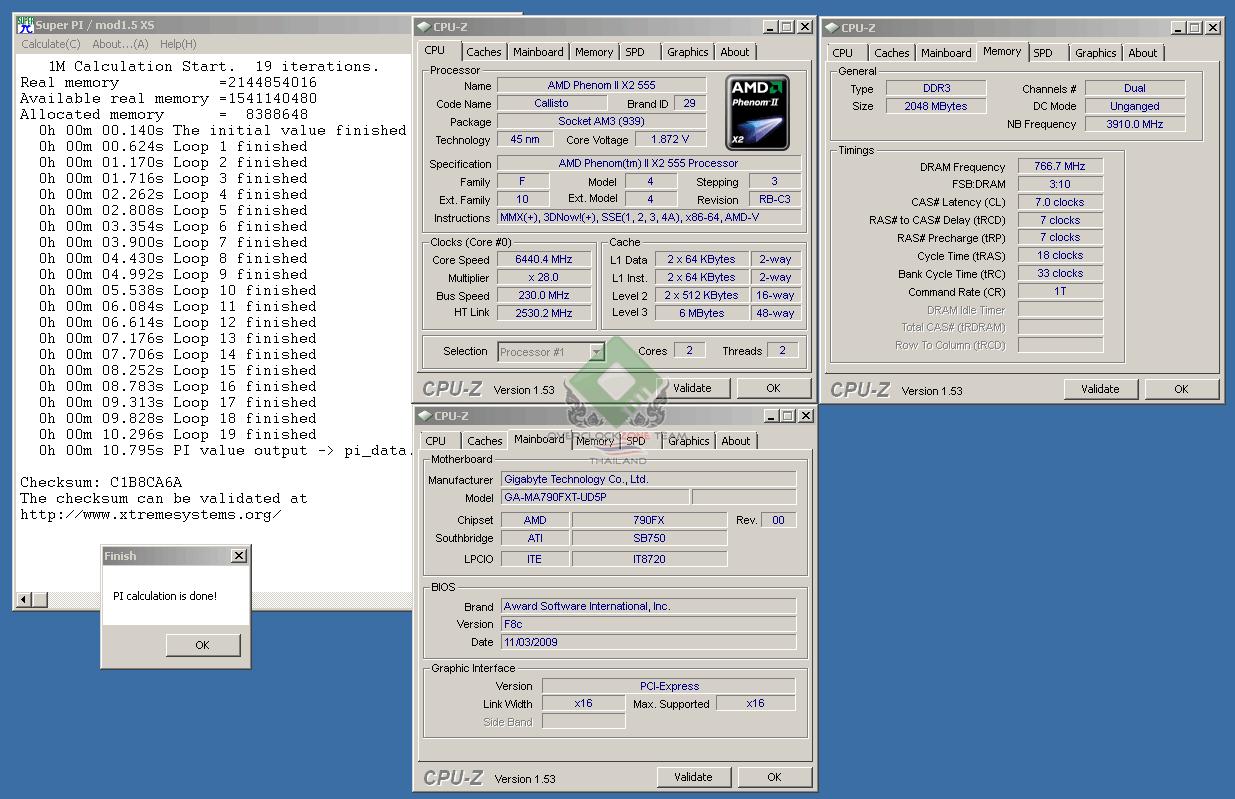Click the Southbridge model field SB750

point(649,538)
